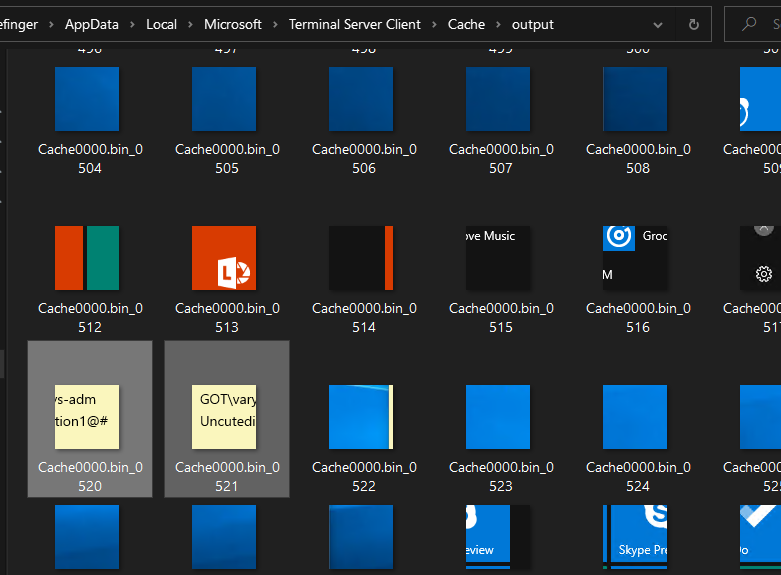This screenshot has width=781, height=575.
Task: Click file name Cache0000.bin_0504
Action: point(90,159)
